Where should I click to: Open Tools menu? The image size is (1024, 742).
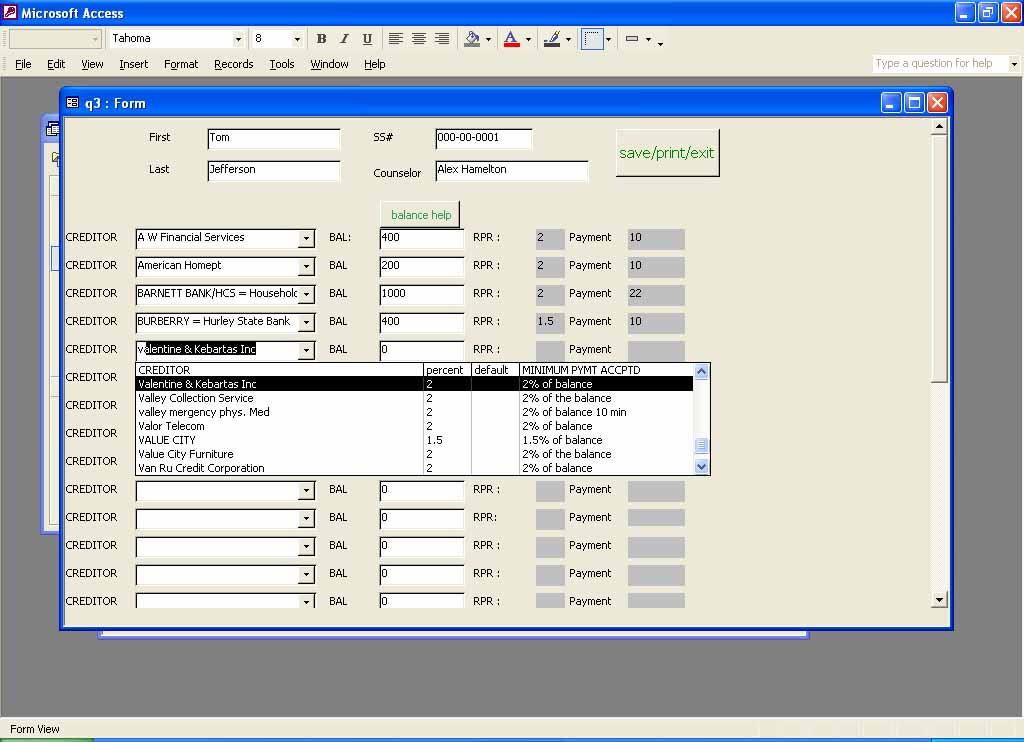click(x=281, y=64)
